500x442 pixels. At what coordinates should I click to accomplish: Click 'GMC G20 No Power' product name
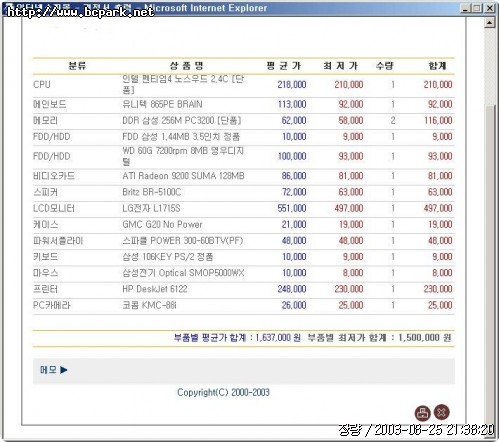pos(162,224)
